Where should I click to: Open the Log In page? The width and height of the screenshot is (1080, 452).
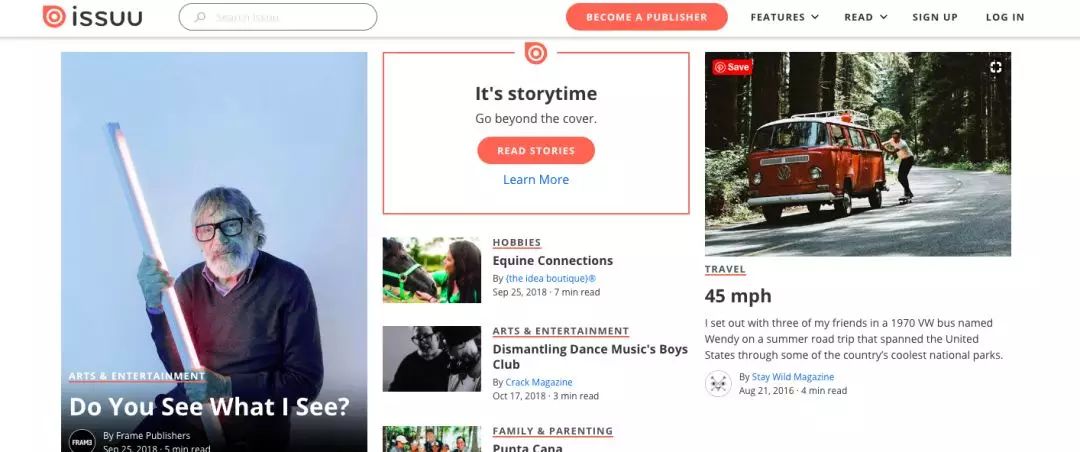pos(1005,17)
